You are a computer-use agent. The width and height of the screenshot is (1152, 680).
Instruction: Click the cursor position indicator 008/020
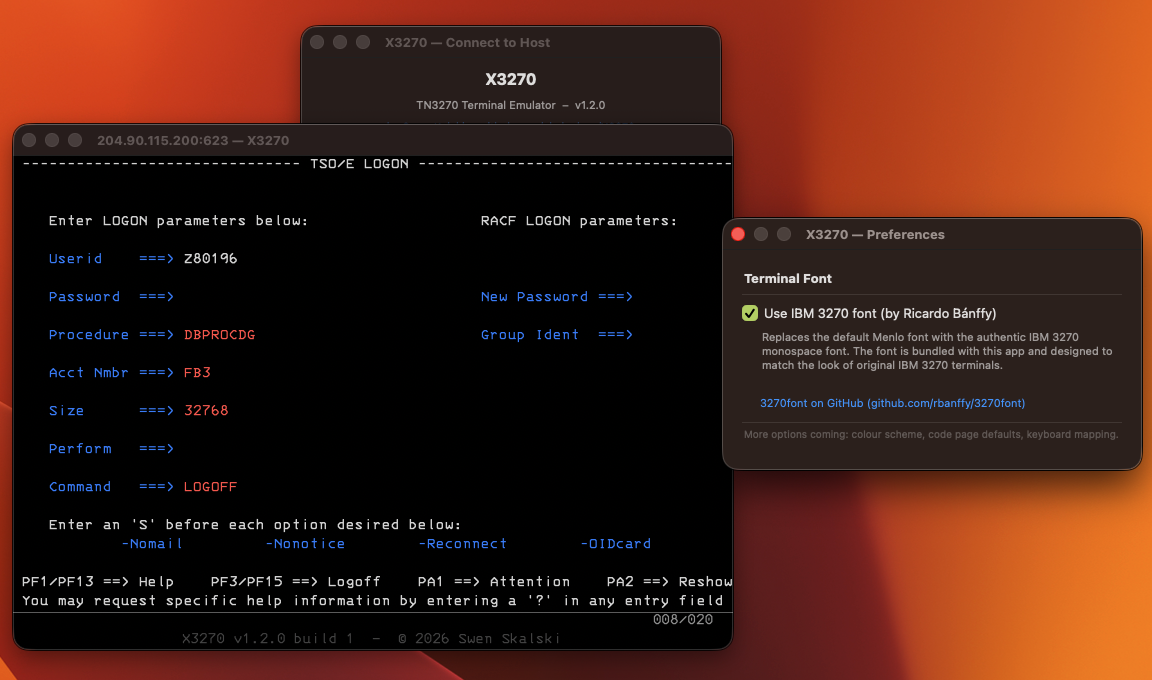(683, 620)
